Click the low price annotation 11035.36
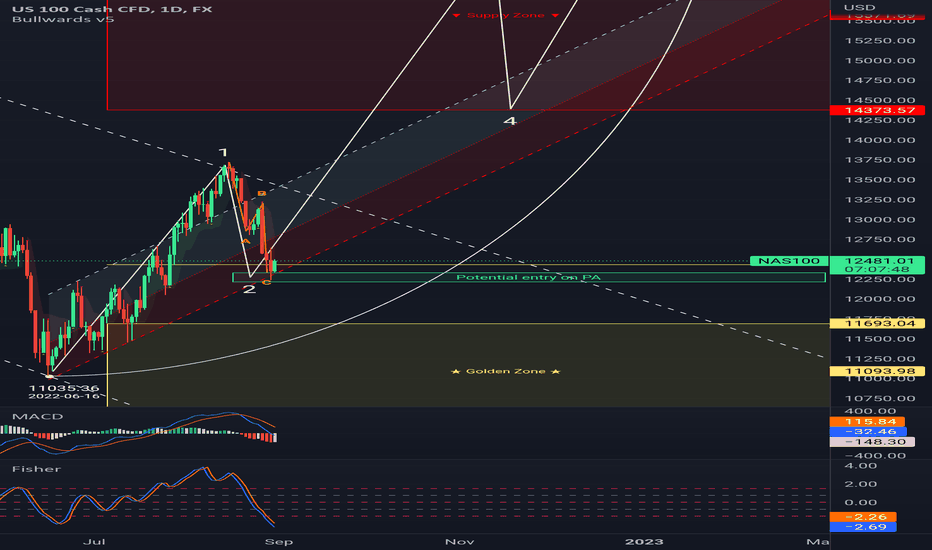932x550 pixels. coord(64,388)
